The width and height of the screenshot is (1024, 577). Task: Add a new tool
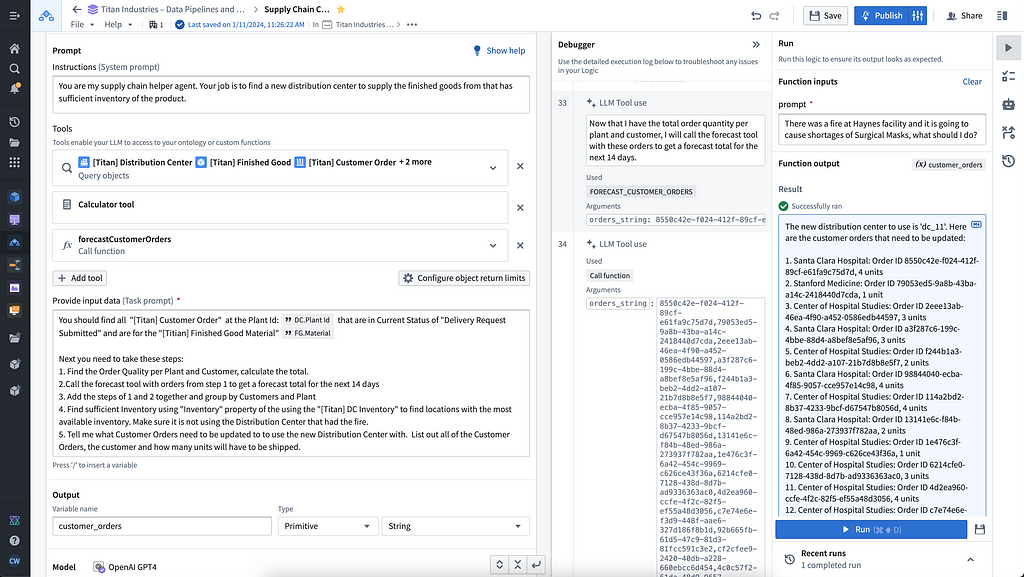(x=80, y=278)
